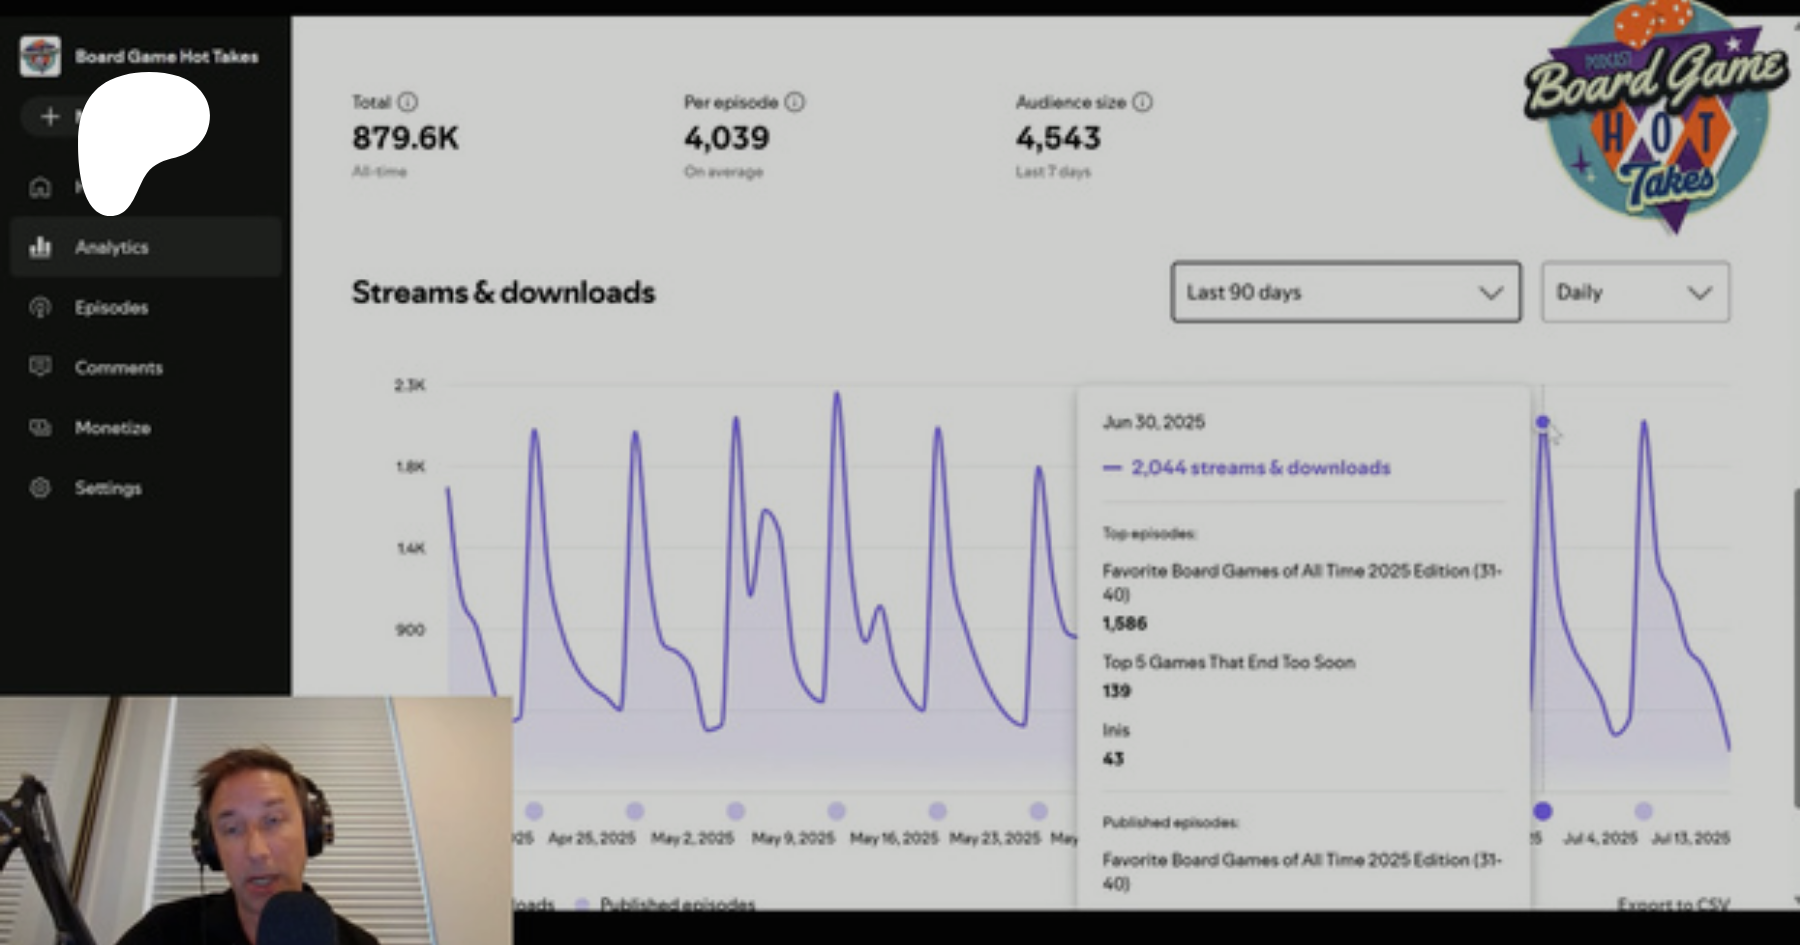Screen dimensions: 1800x945
Task: Click the Board Game Hot Takes sidebar avatar
Action: pos(40,56)
